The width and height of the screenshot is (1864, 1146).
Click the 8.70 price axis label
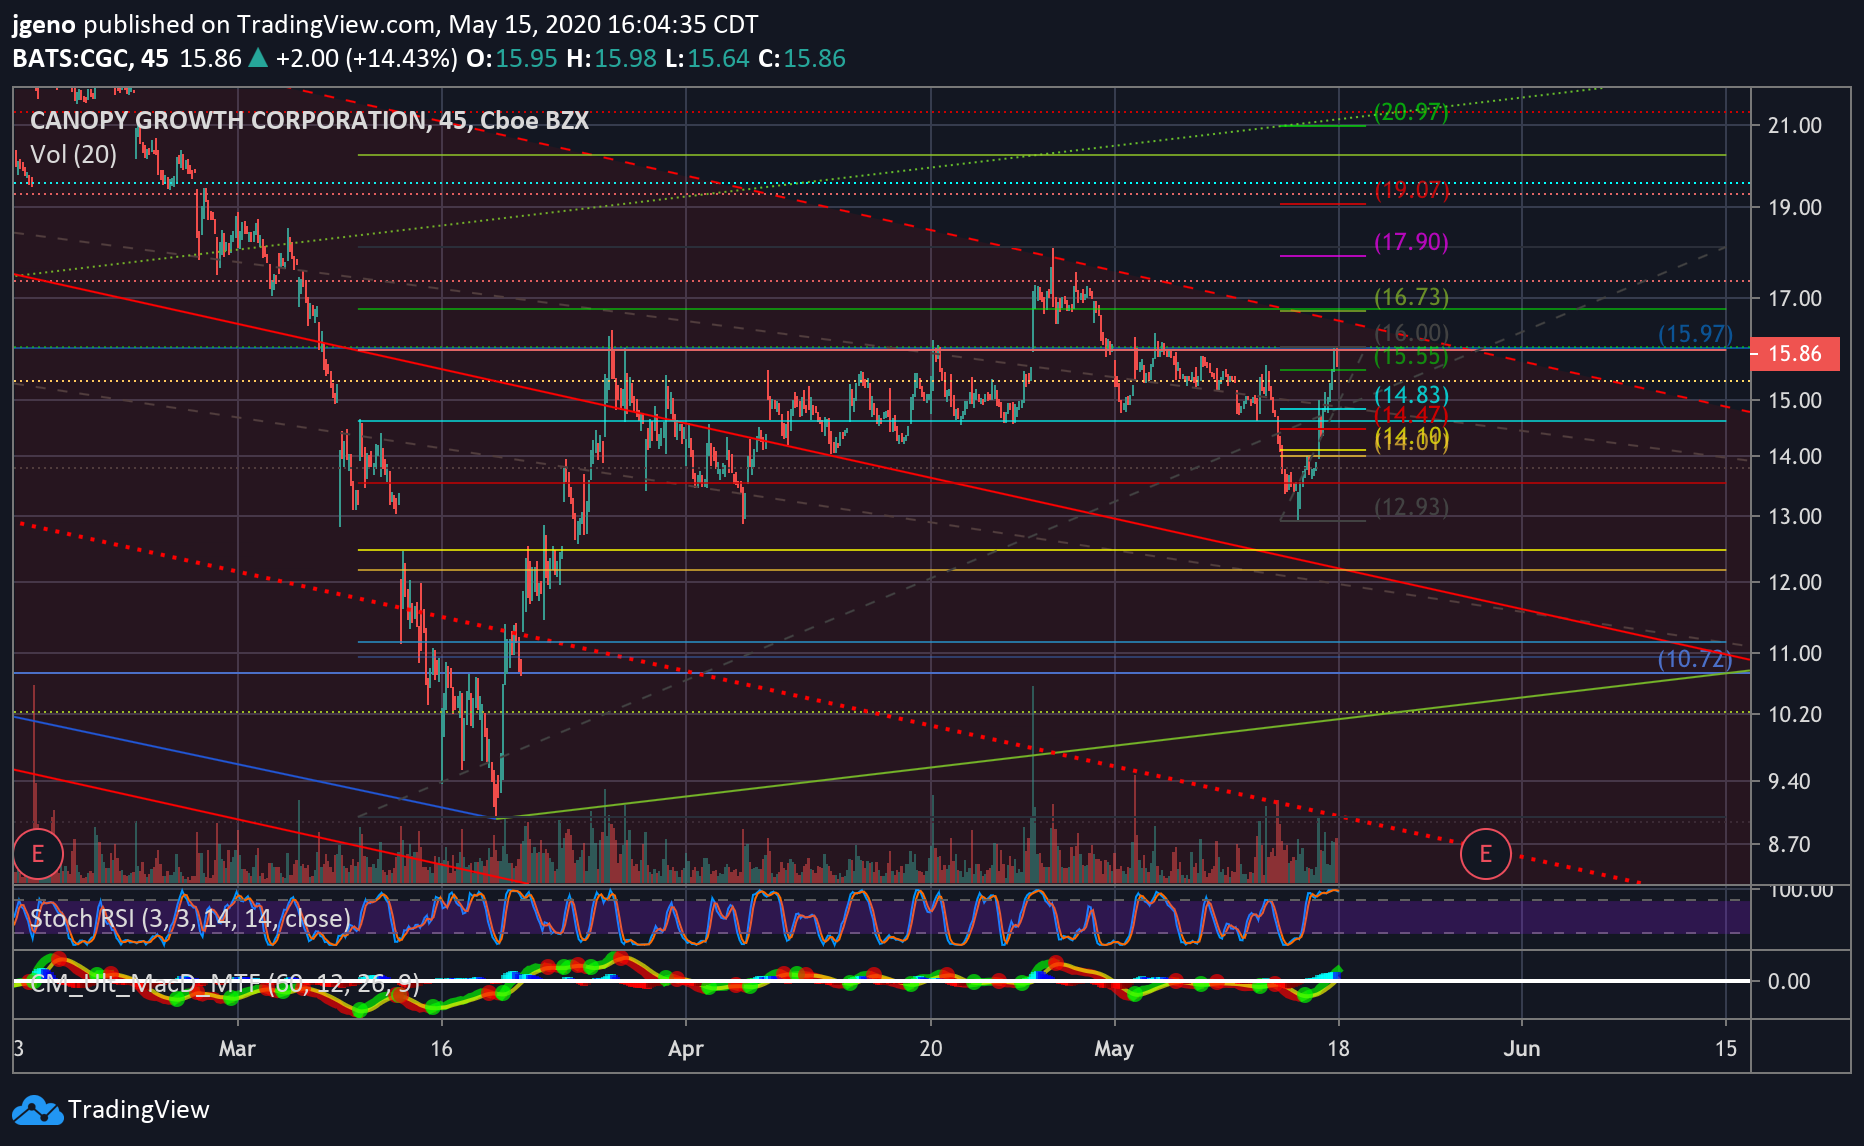pos(1789,844)
